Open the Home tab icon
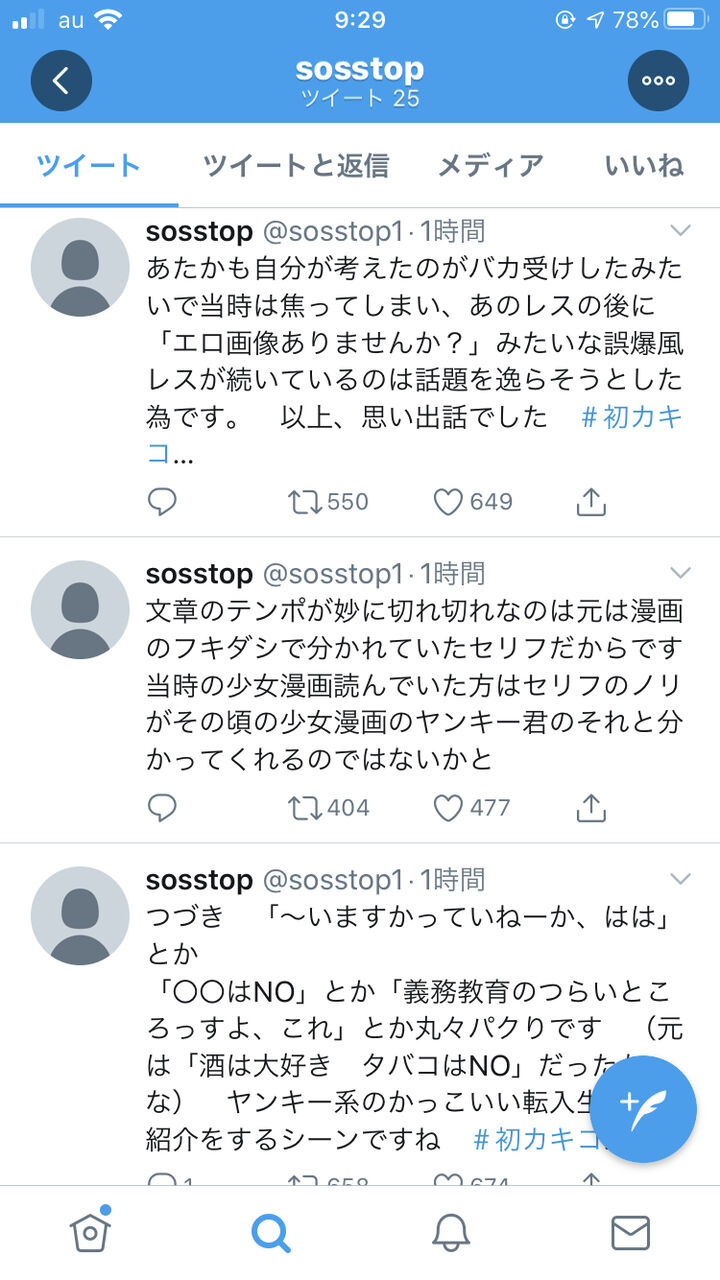The height and width of the screenshot is (1280, 720). click(90, 1232)
